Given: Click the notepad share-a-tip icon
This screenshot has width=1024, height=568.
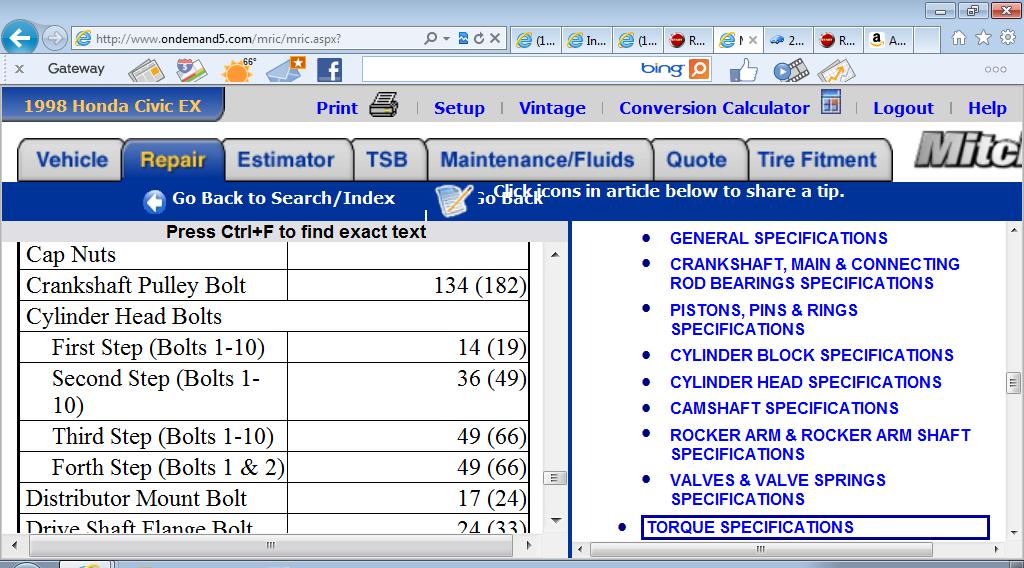Looking at the screenshot, I should coord(454,200).
